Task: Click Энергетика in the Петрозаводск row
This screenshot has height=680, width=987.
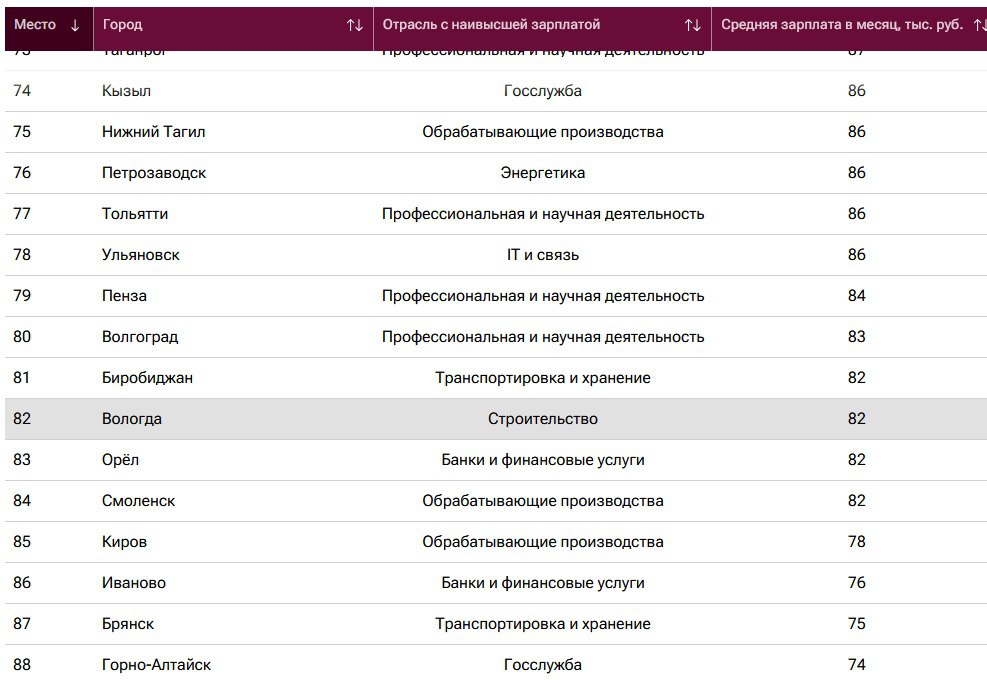Action: click(x=543, y=173)
